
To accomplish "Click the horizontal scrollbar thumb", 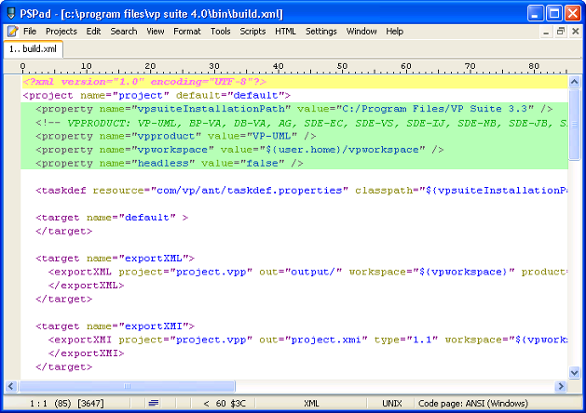I will tap(127, 386).
